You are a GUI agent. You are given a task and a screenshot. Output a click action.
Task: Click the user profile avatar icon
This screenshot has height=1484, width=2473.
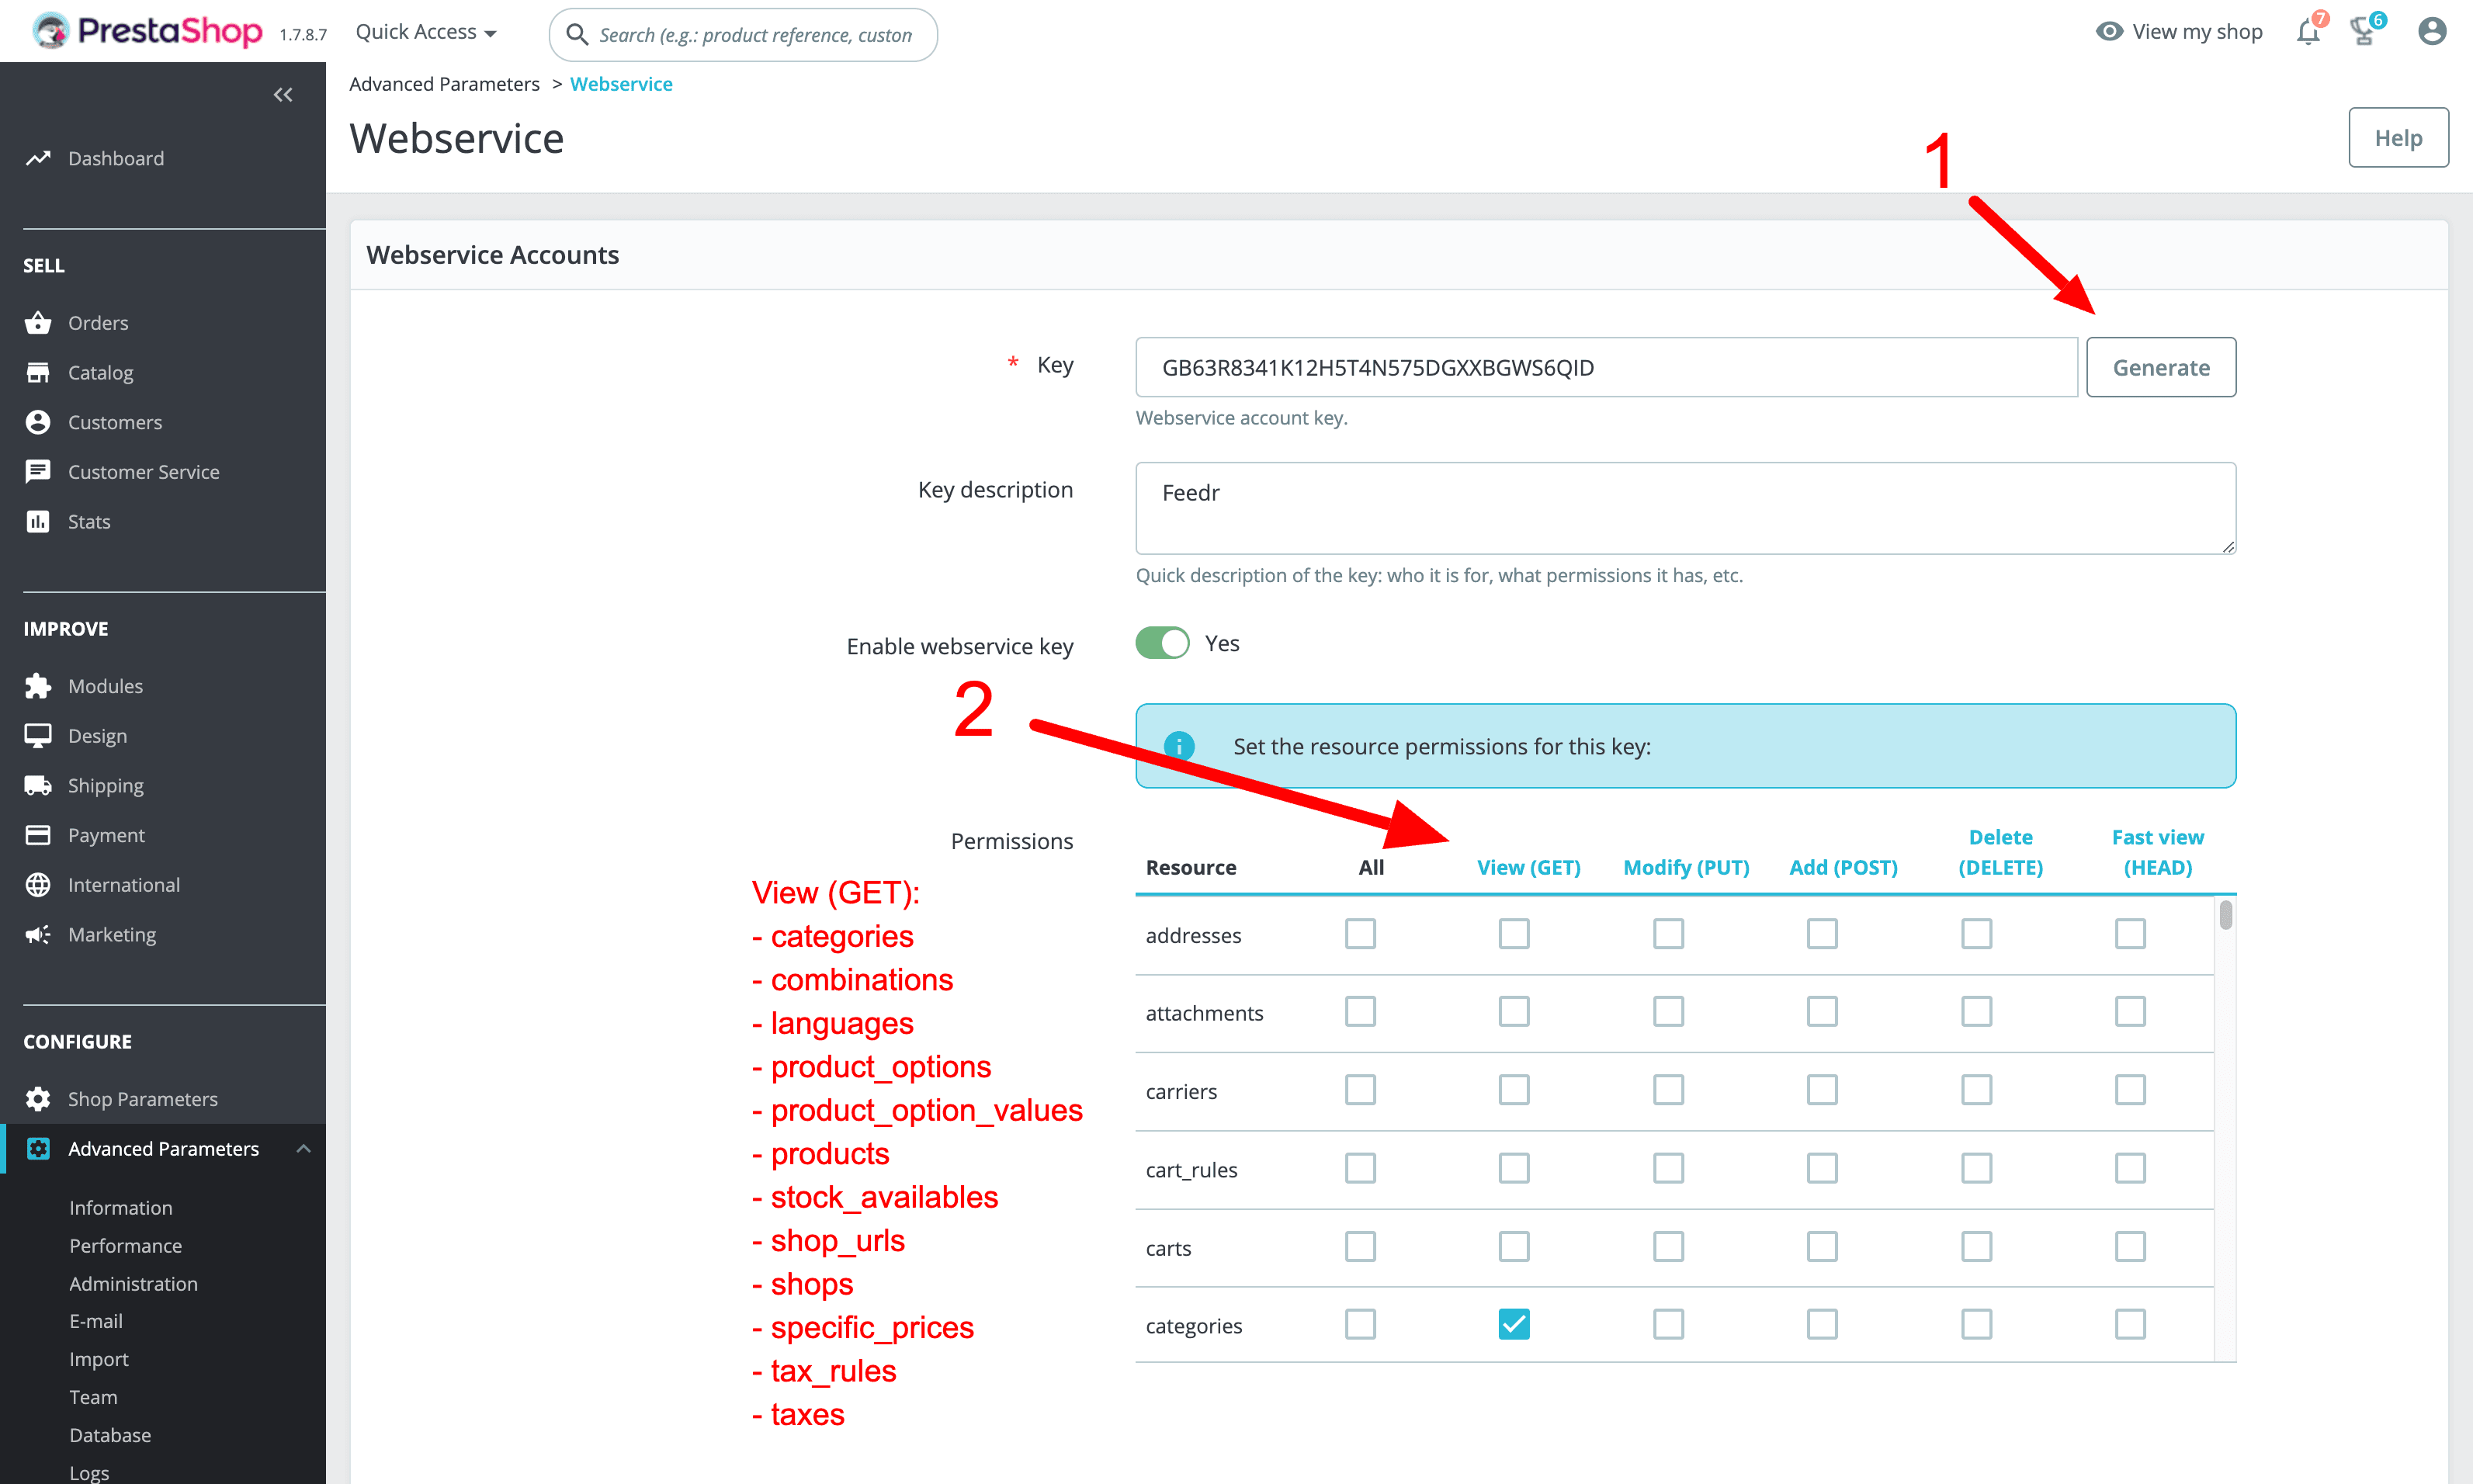(2431, 32)
